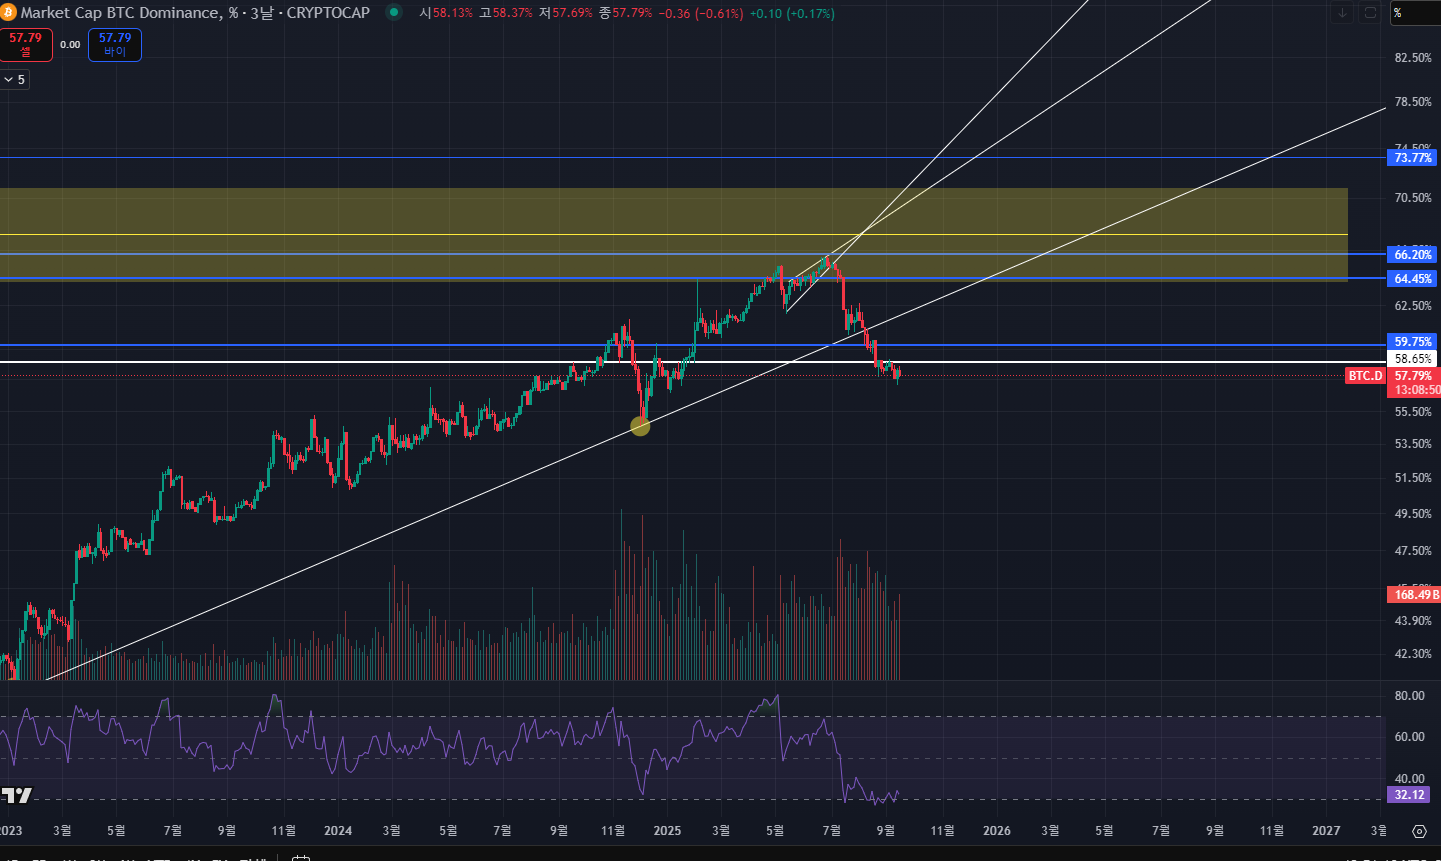
Task: Click the RSI scale label 80.00
Action: 1410,696
